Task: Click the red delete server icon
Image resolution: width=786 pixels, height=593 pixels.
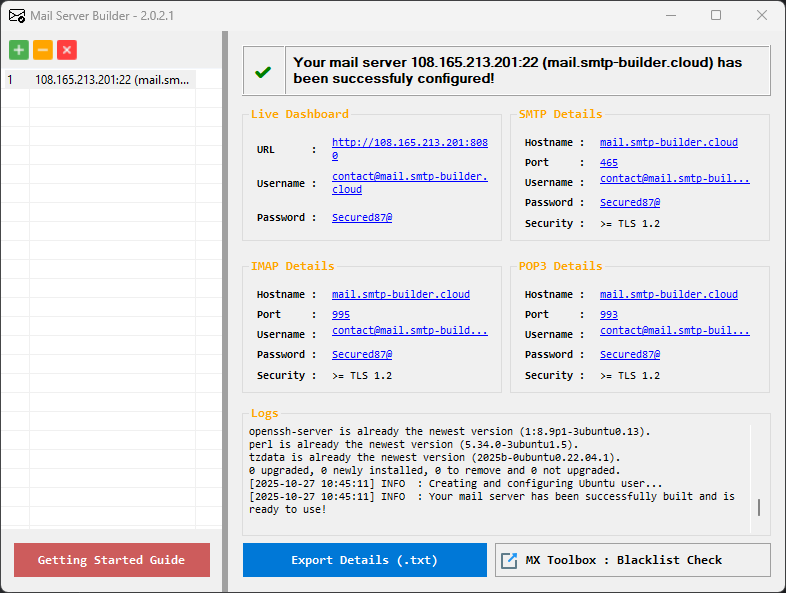Action: 67,50
